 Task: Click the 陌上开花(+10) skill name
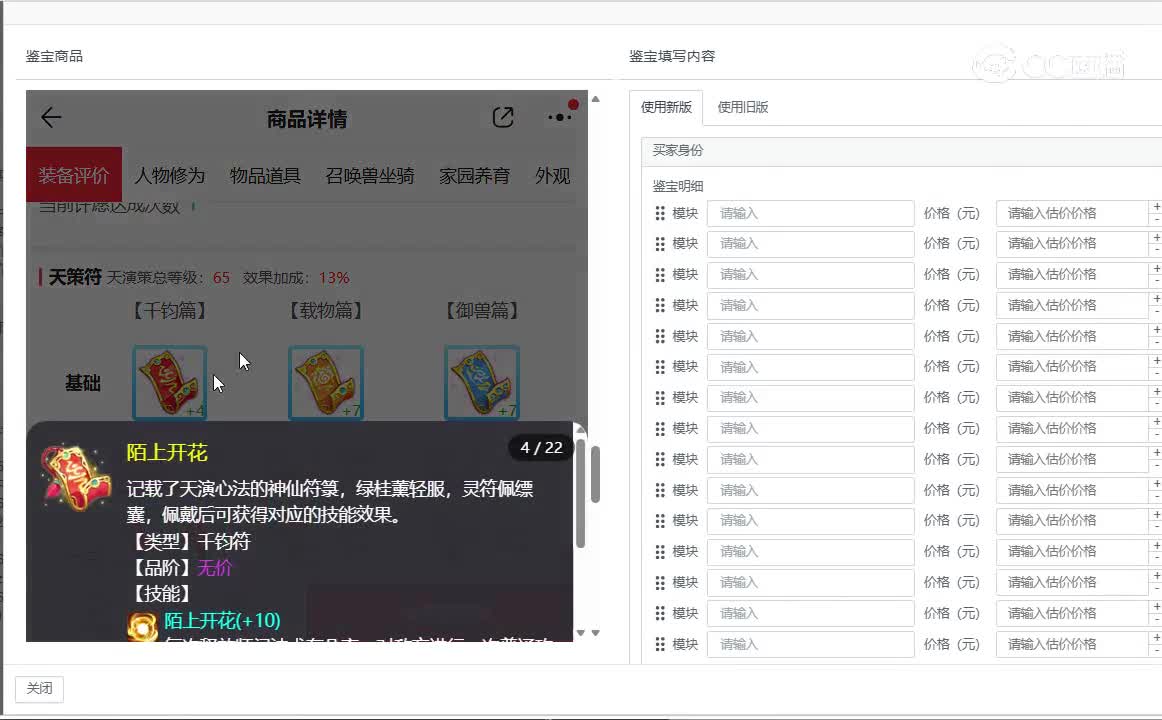[x=222, y=621]
